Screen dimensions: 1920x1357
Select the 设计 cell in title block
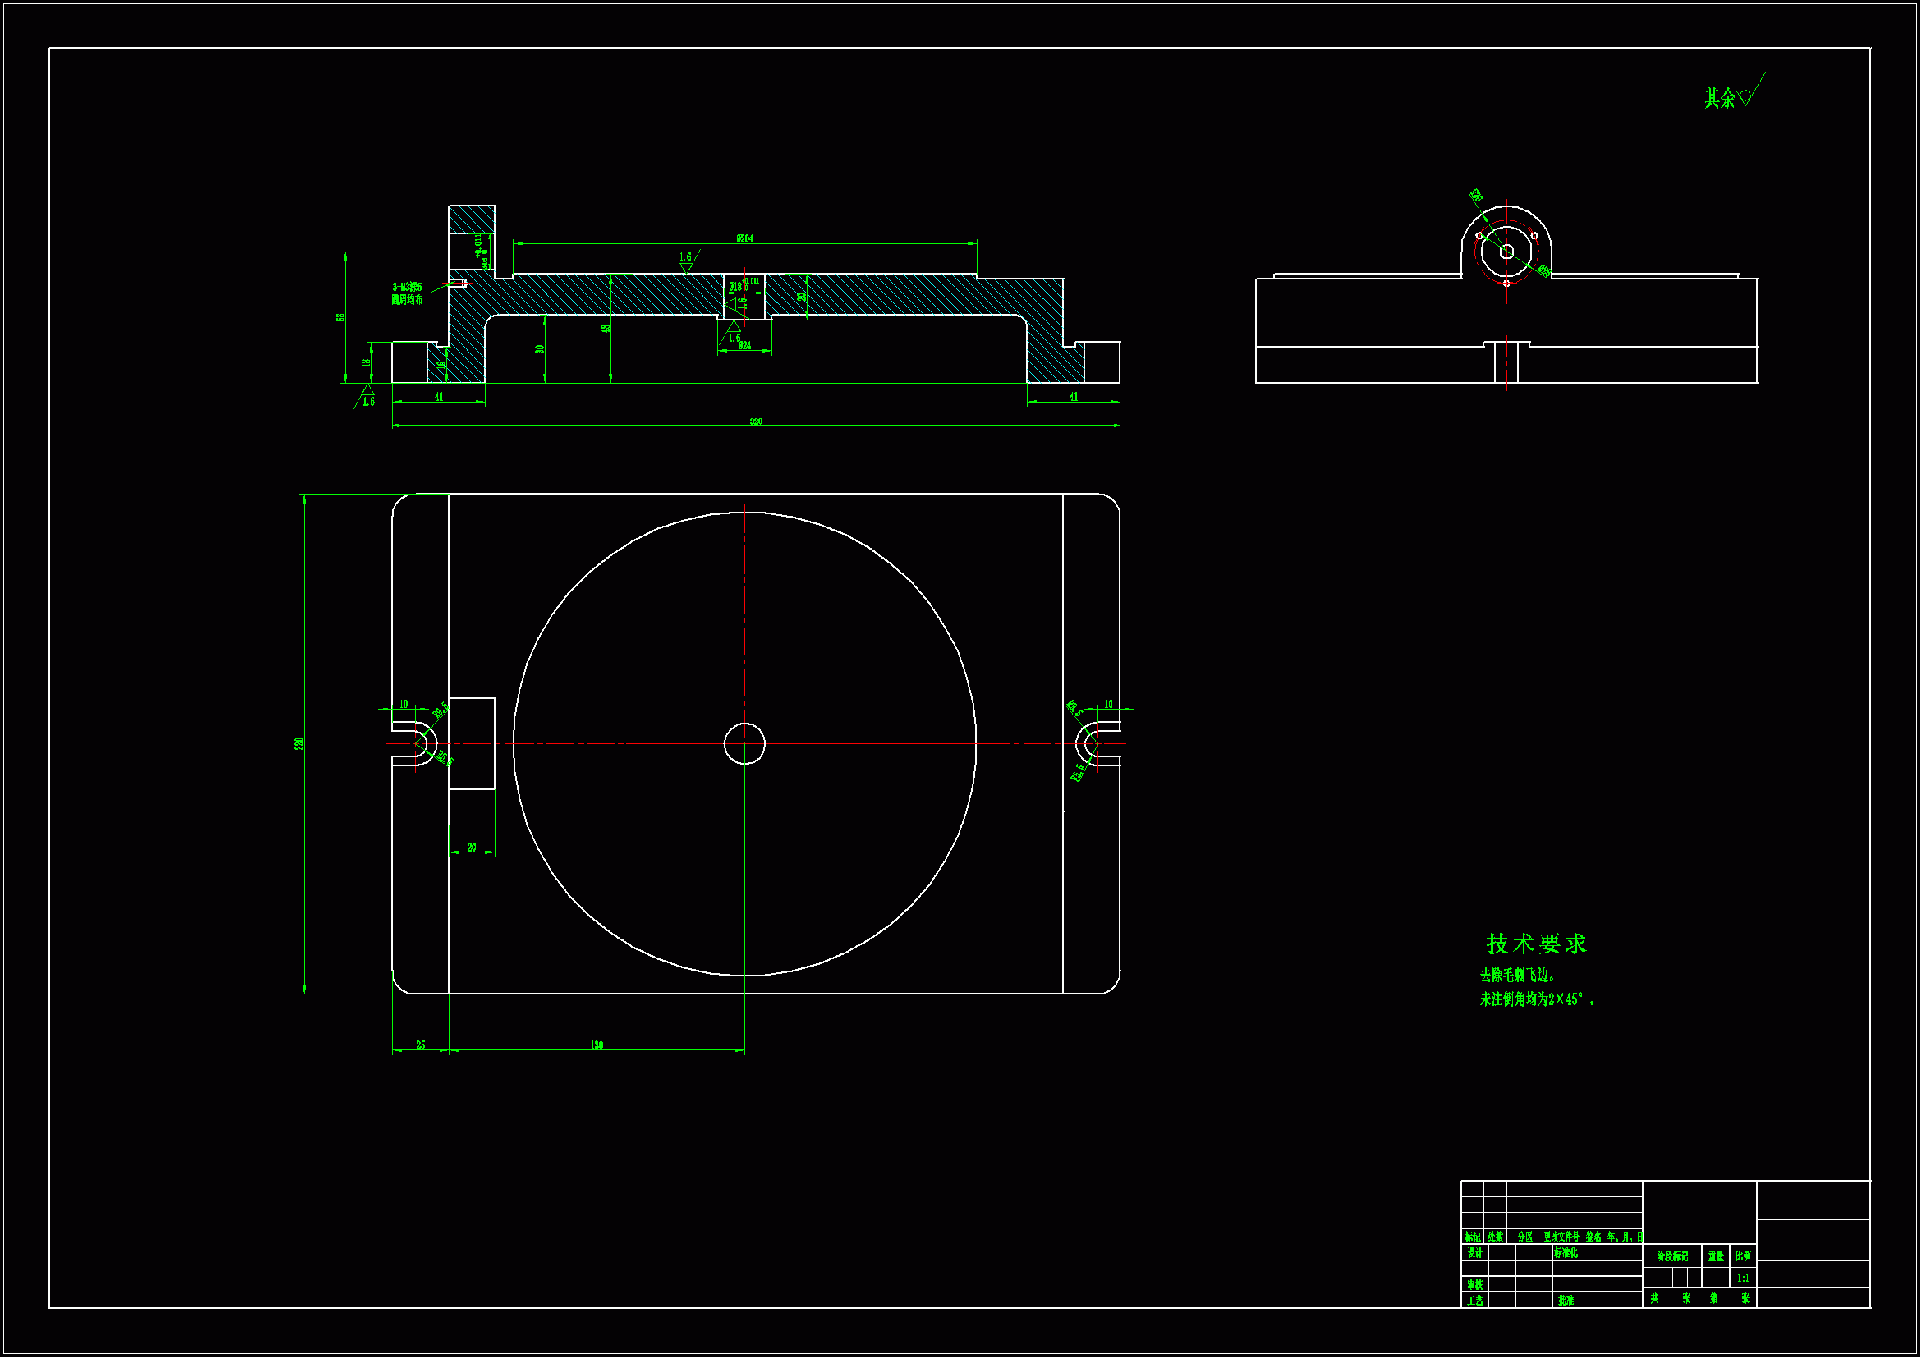1475,1253
